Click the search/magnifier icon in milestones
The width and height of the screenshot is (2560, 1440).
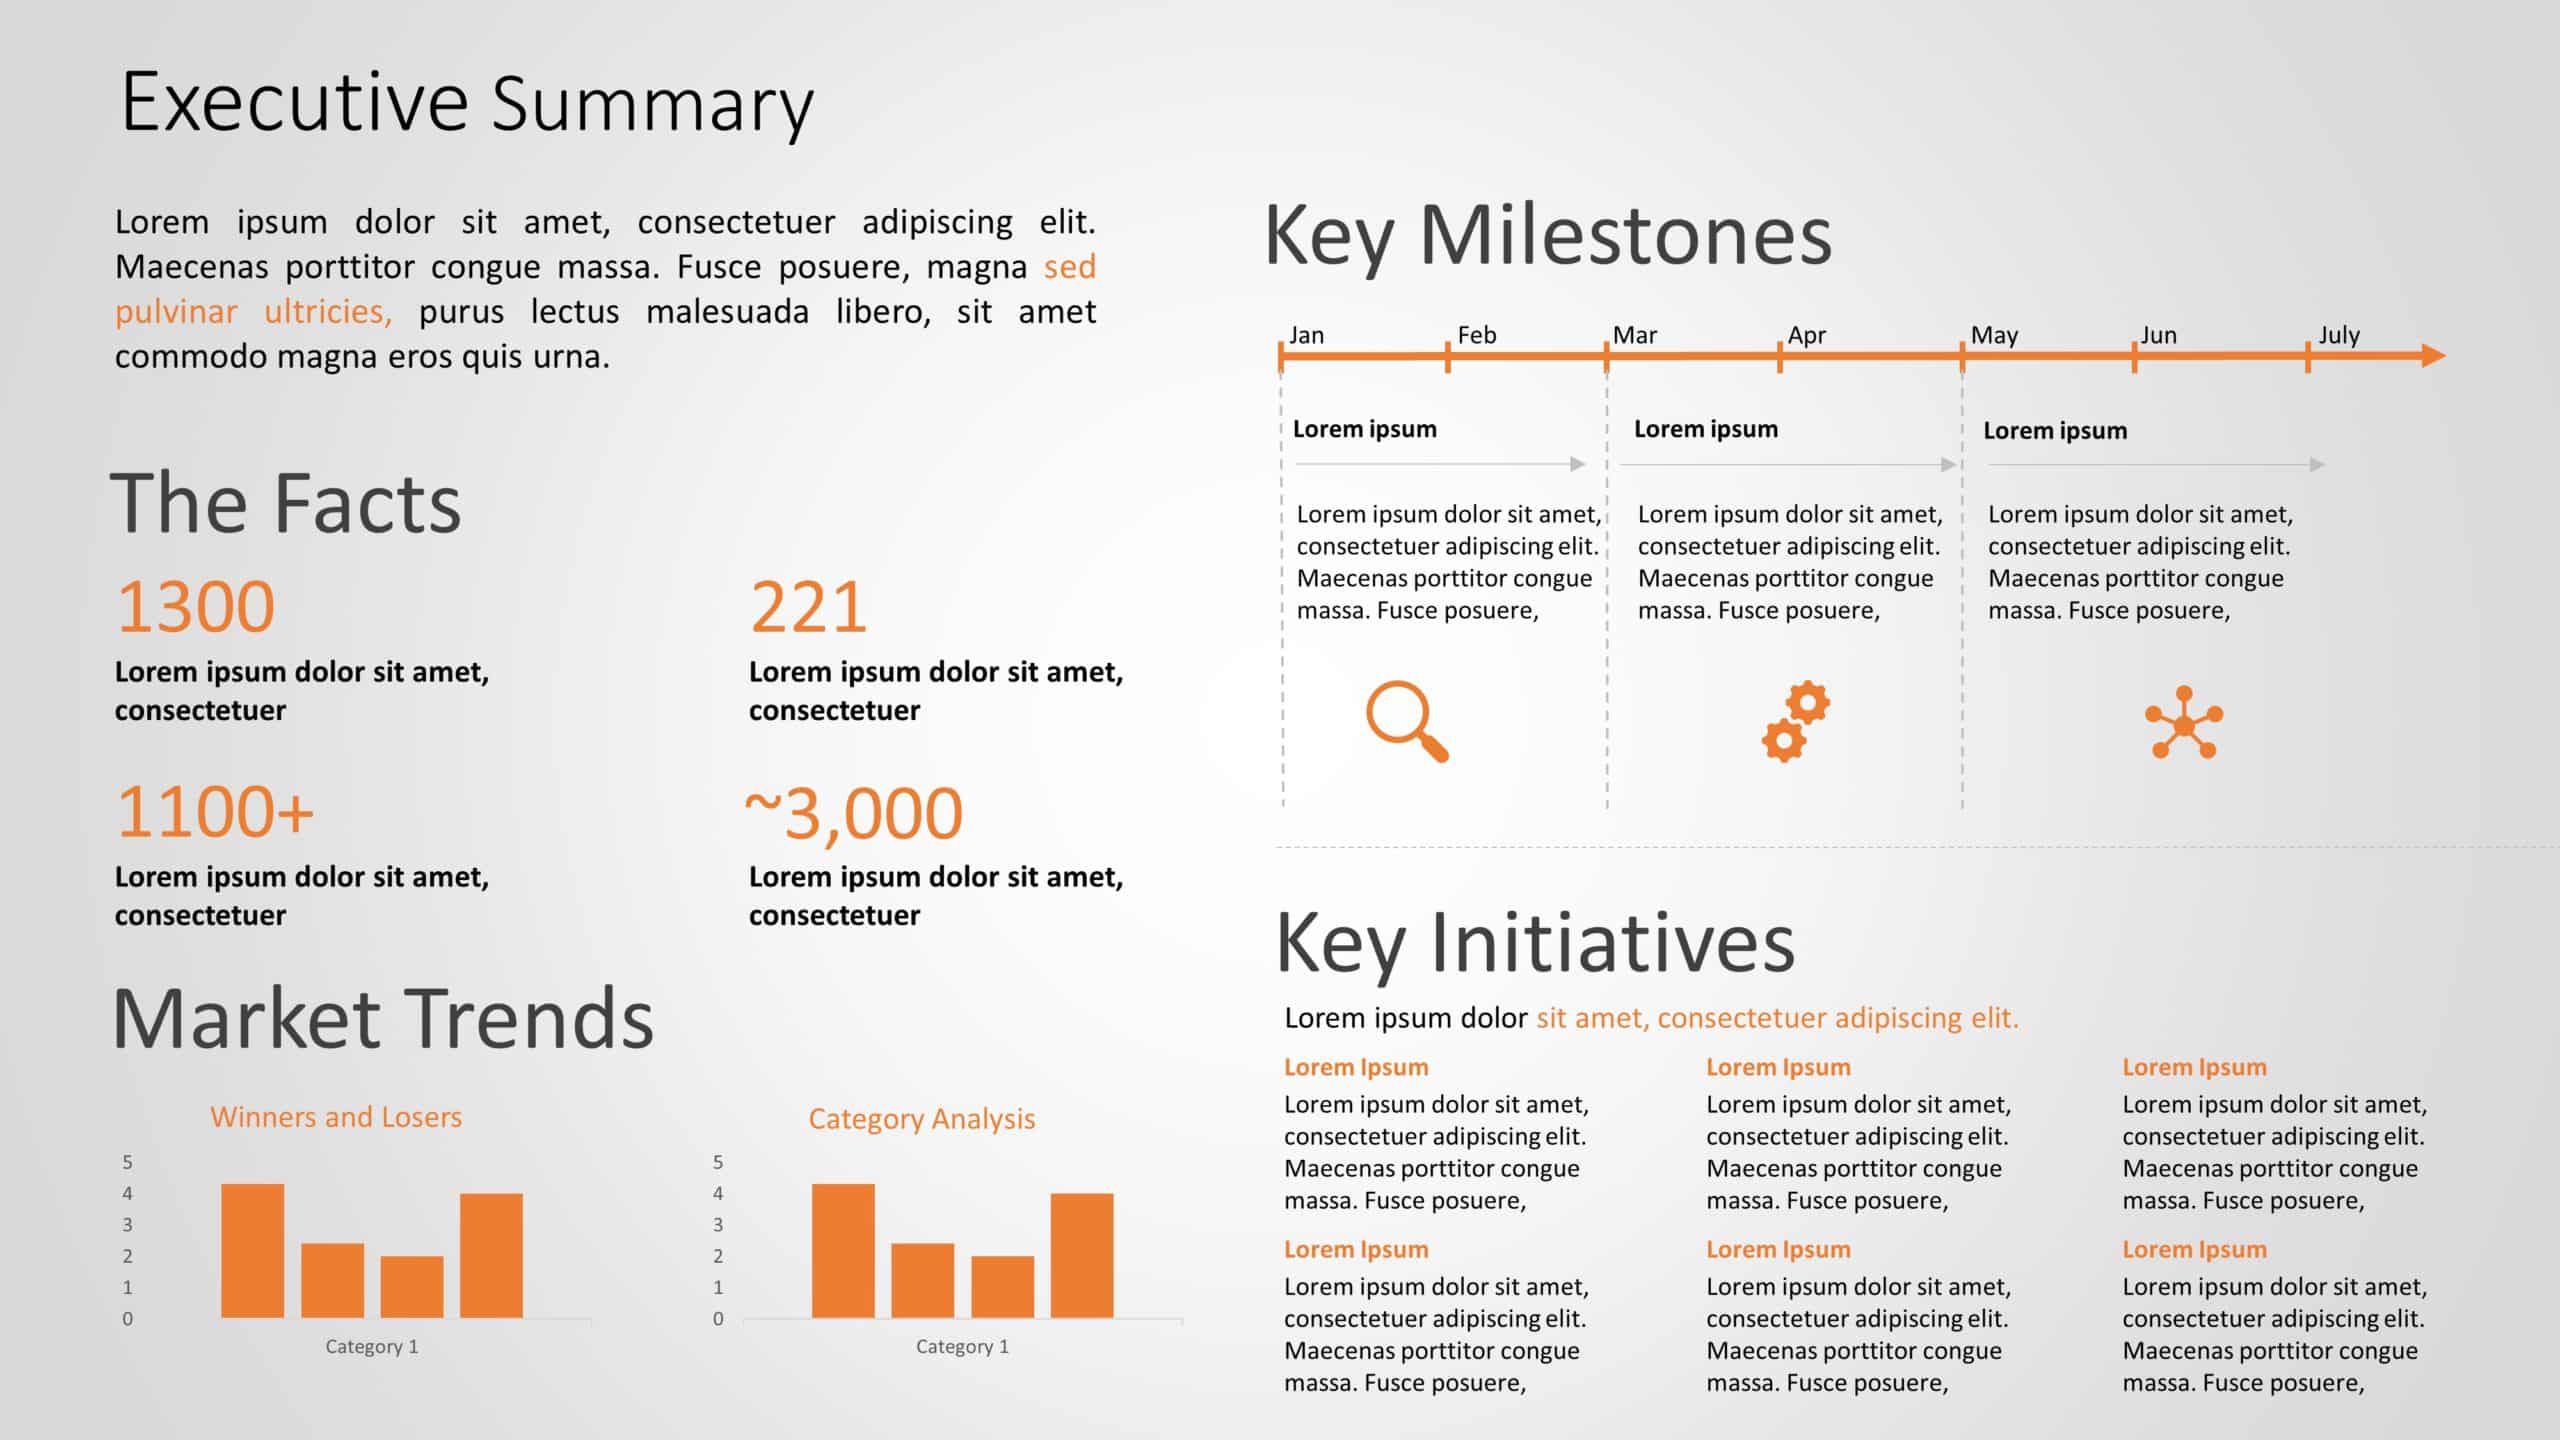point(1407,721)
